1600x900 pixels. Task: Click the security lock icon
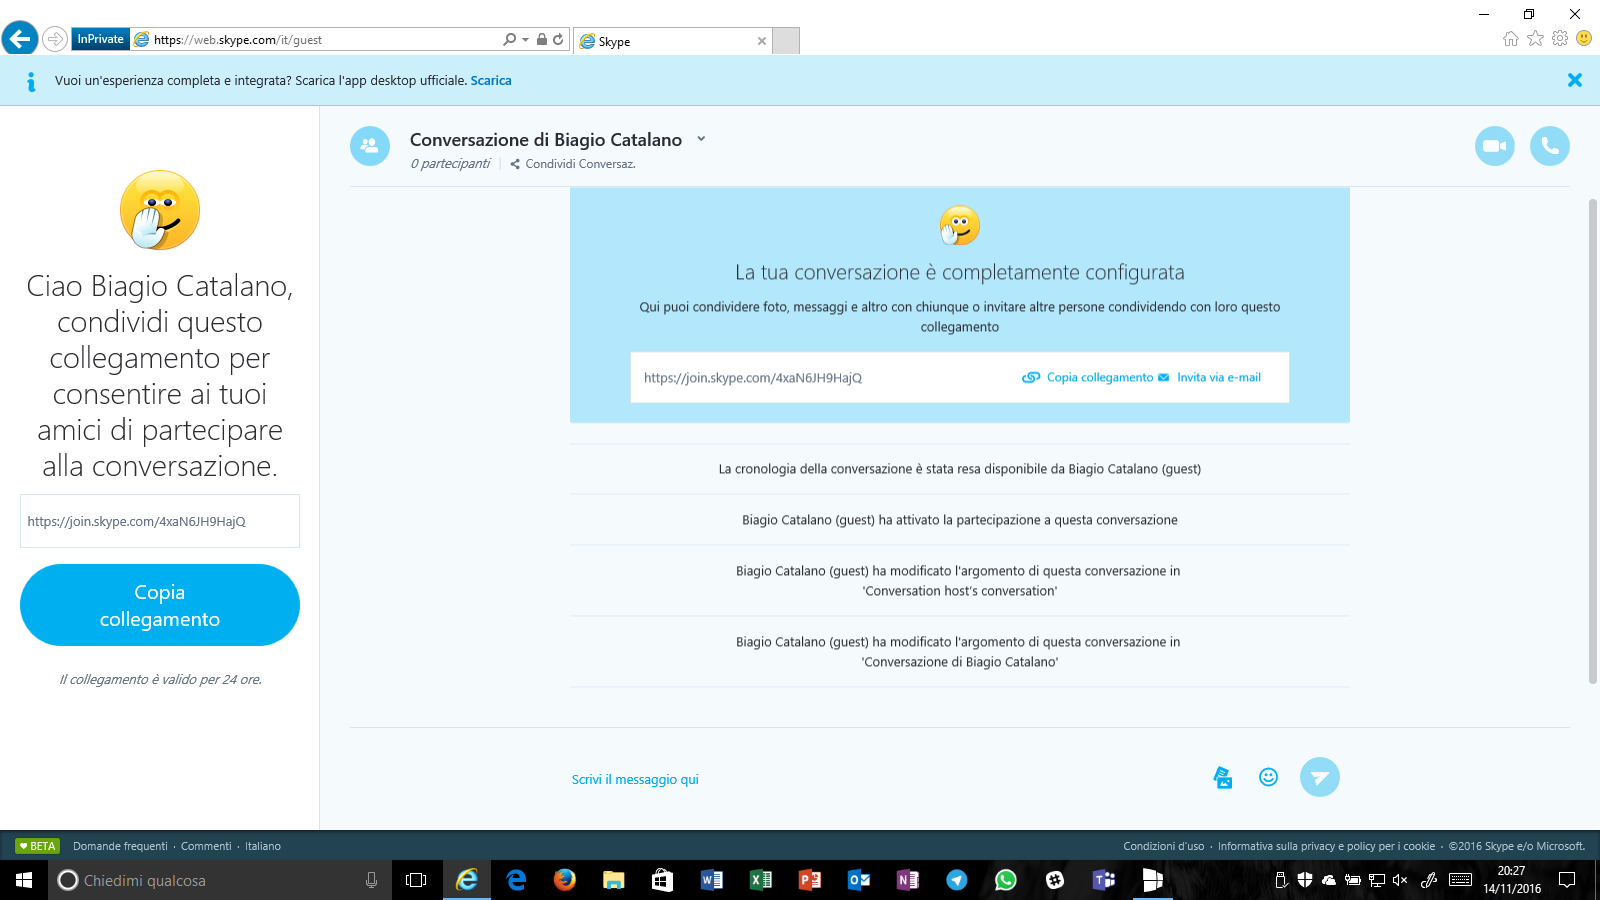point(541,39)
